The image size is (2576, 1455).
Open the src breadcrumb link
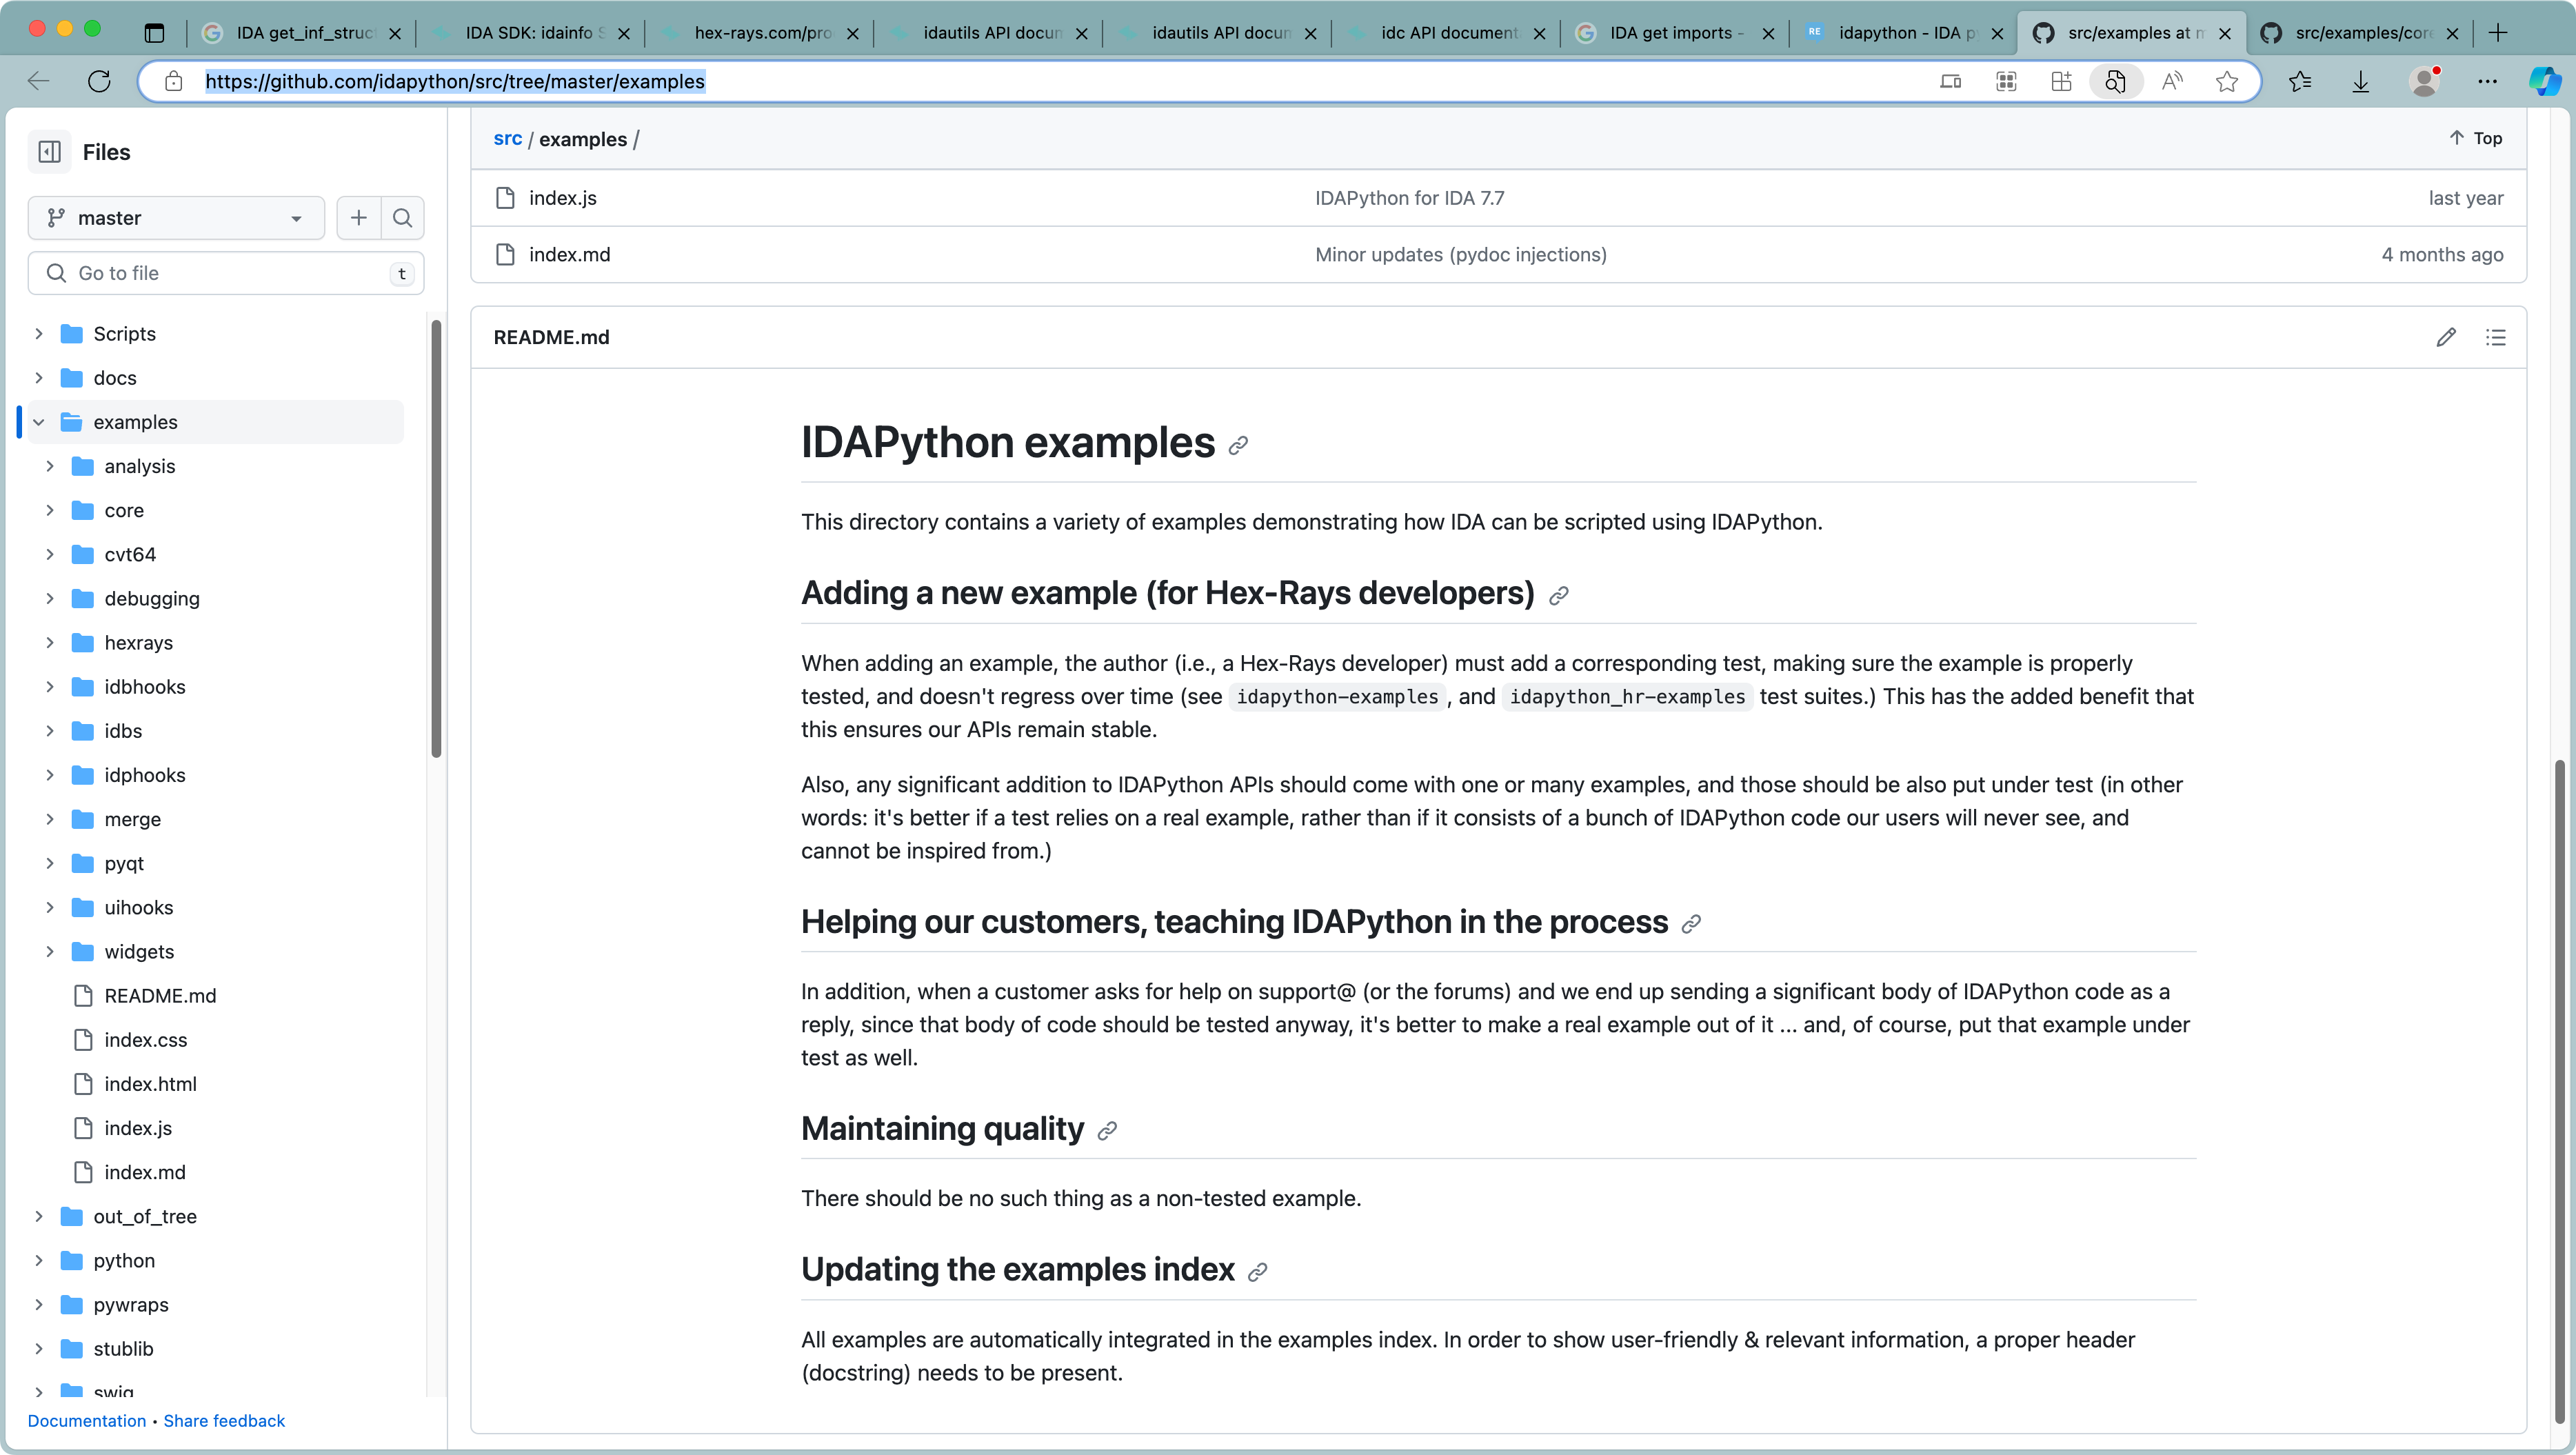coord(508,139)
